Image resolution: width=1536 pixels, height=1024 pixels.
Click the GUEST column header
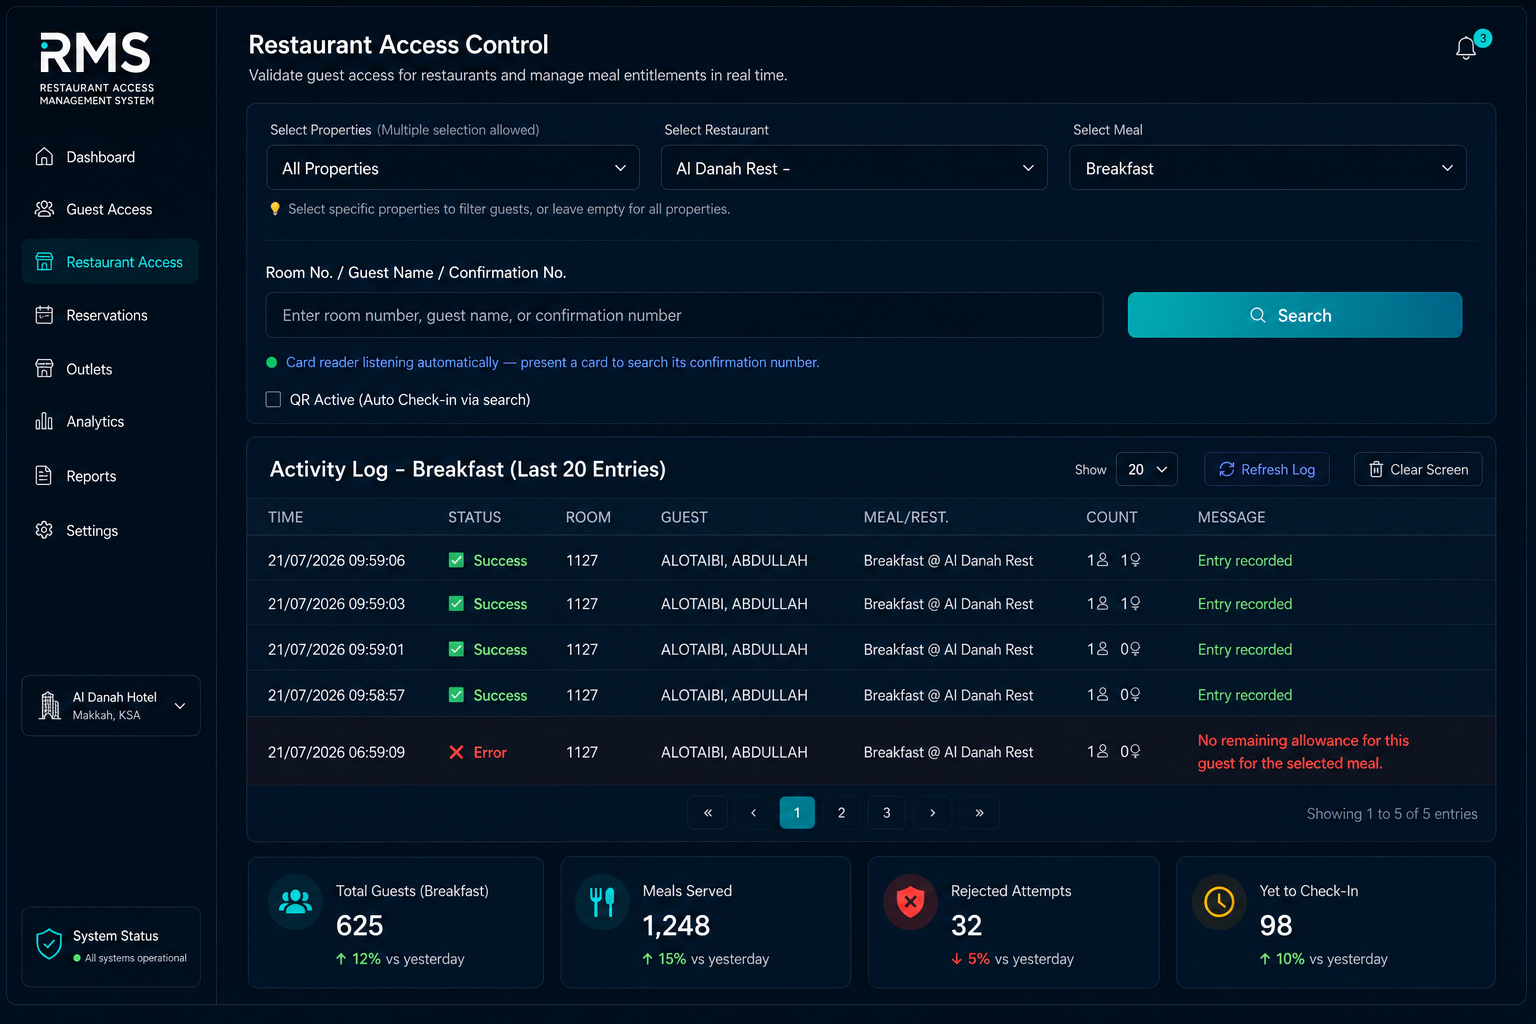pos(684,517)
